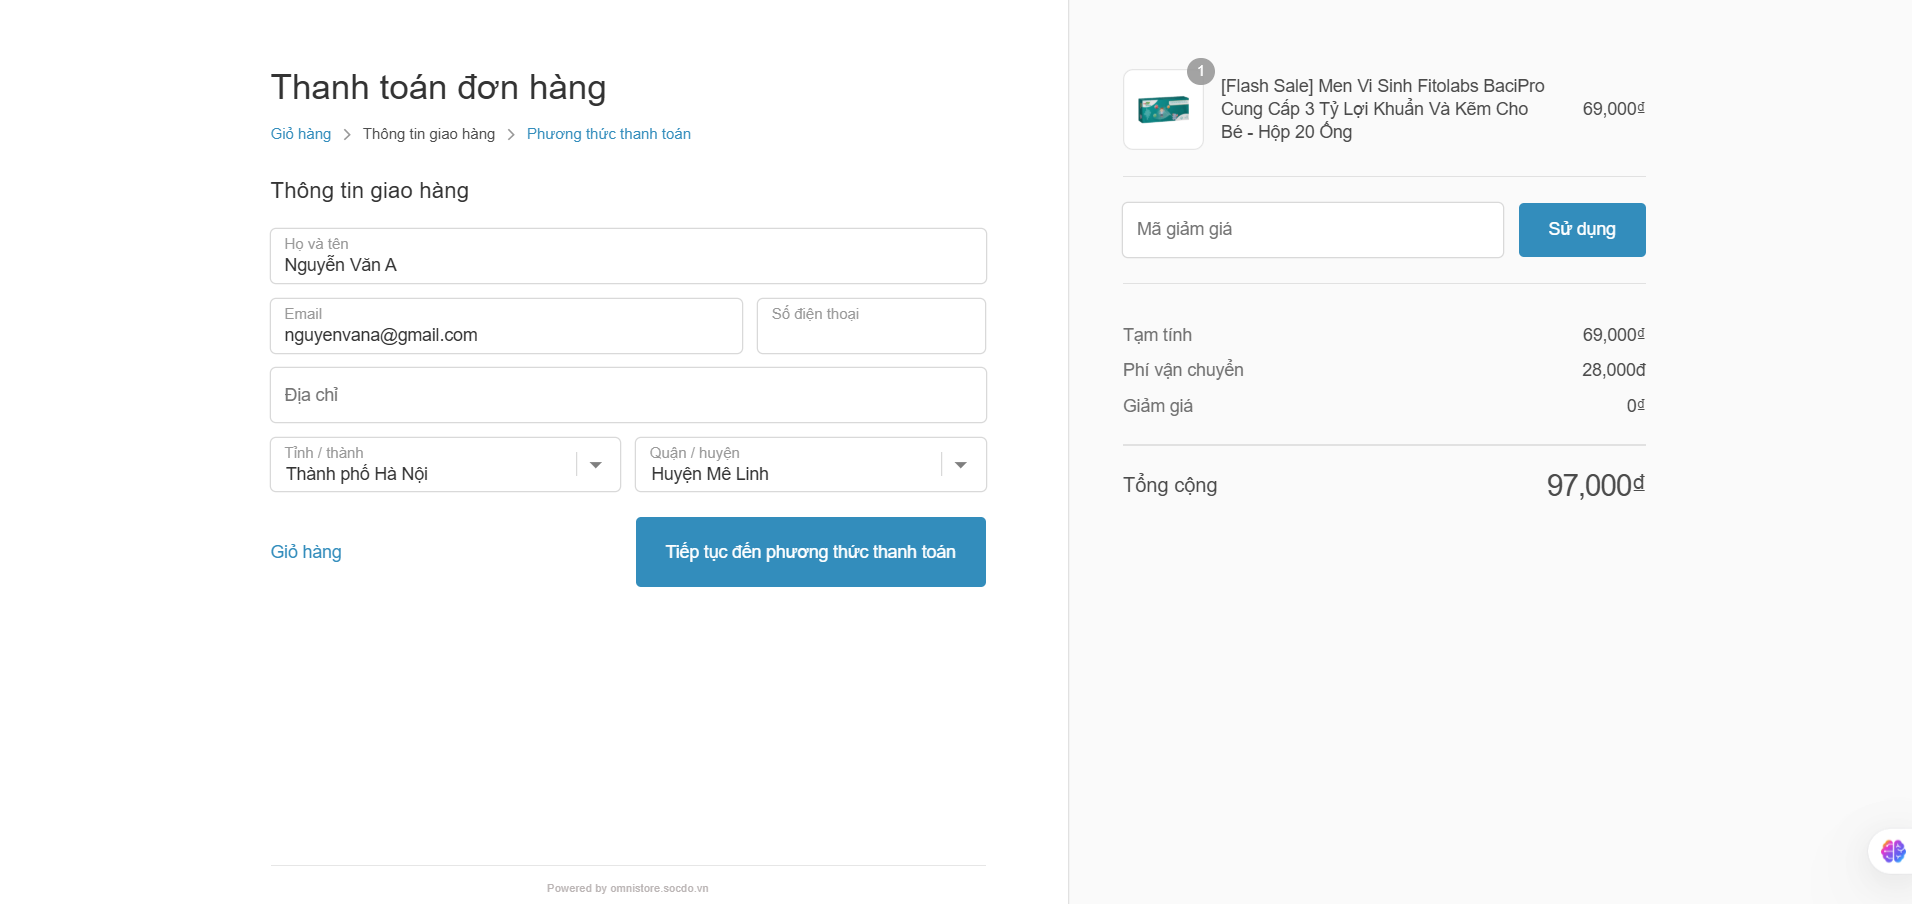Click into the Số điện thoại field
1912x904 pixels.
pos(870,327)
